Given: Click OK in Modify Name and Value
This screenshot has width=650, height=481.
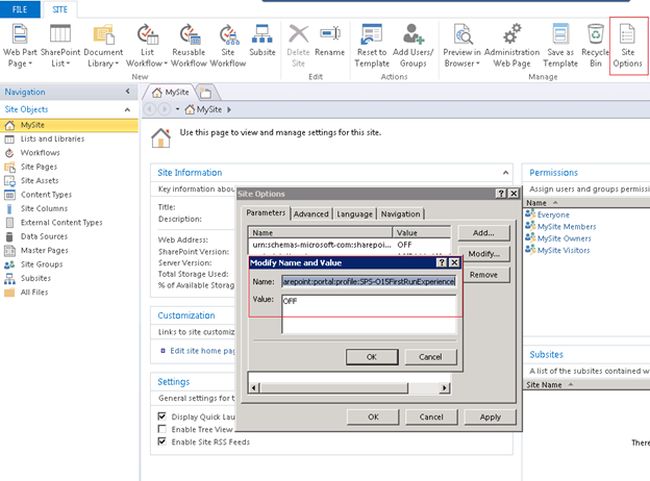Looking at the screenshot, I should (370, 357).
